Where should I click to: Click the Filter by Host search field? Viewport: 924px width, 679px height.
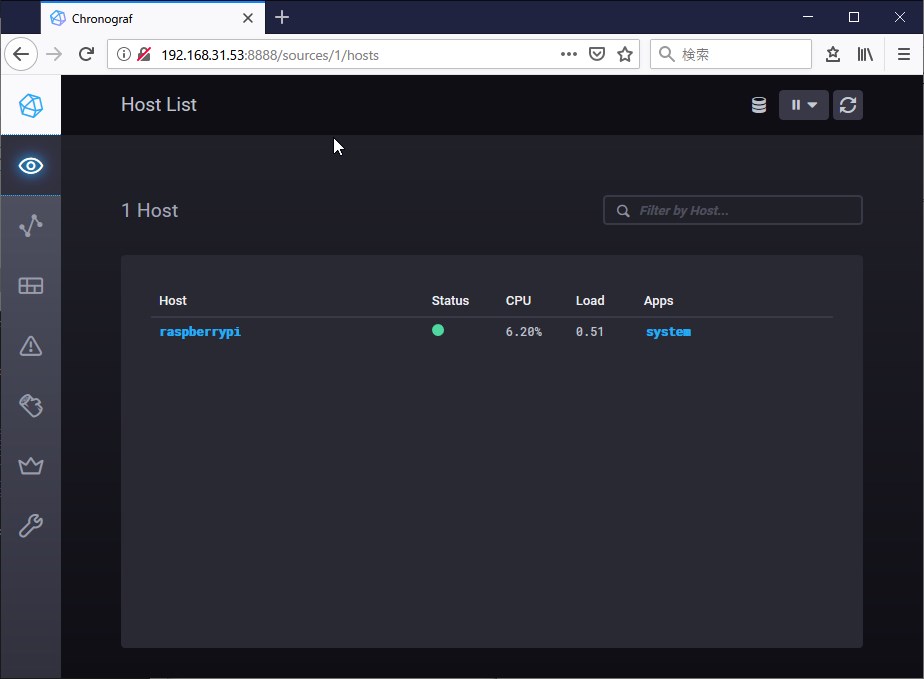[732, 210]
